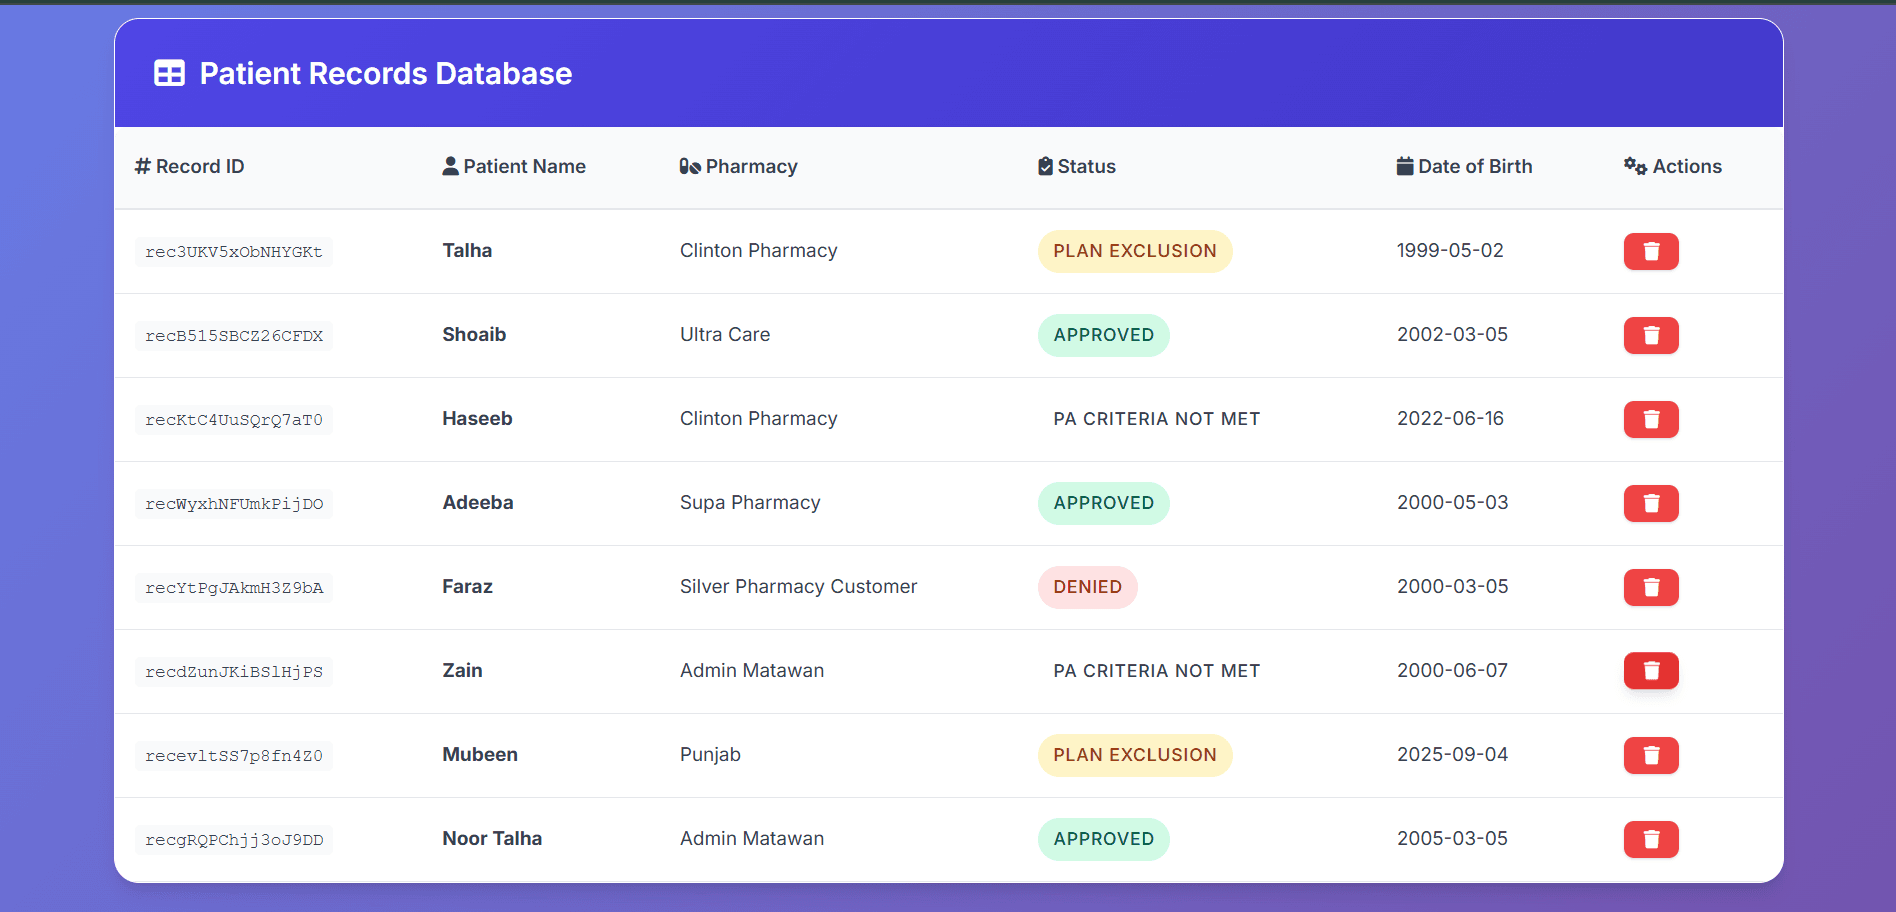Viewport: 1896px width, 912px height.
Task: Click the gears icon in Actions header
Action: pos(1635,166)
